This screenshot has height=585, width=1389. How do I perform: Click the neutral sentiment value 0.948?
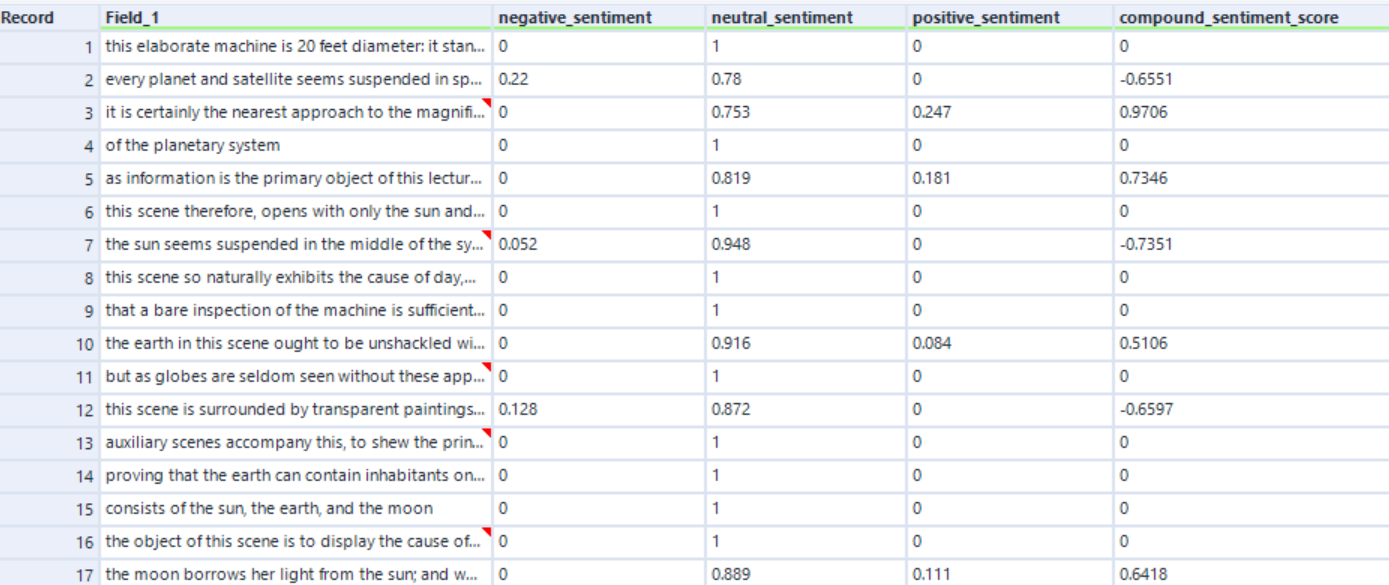click(x=730, y=245)
